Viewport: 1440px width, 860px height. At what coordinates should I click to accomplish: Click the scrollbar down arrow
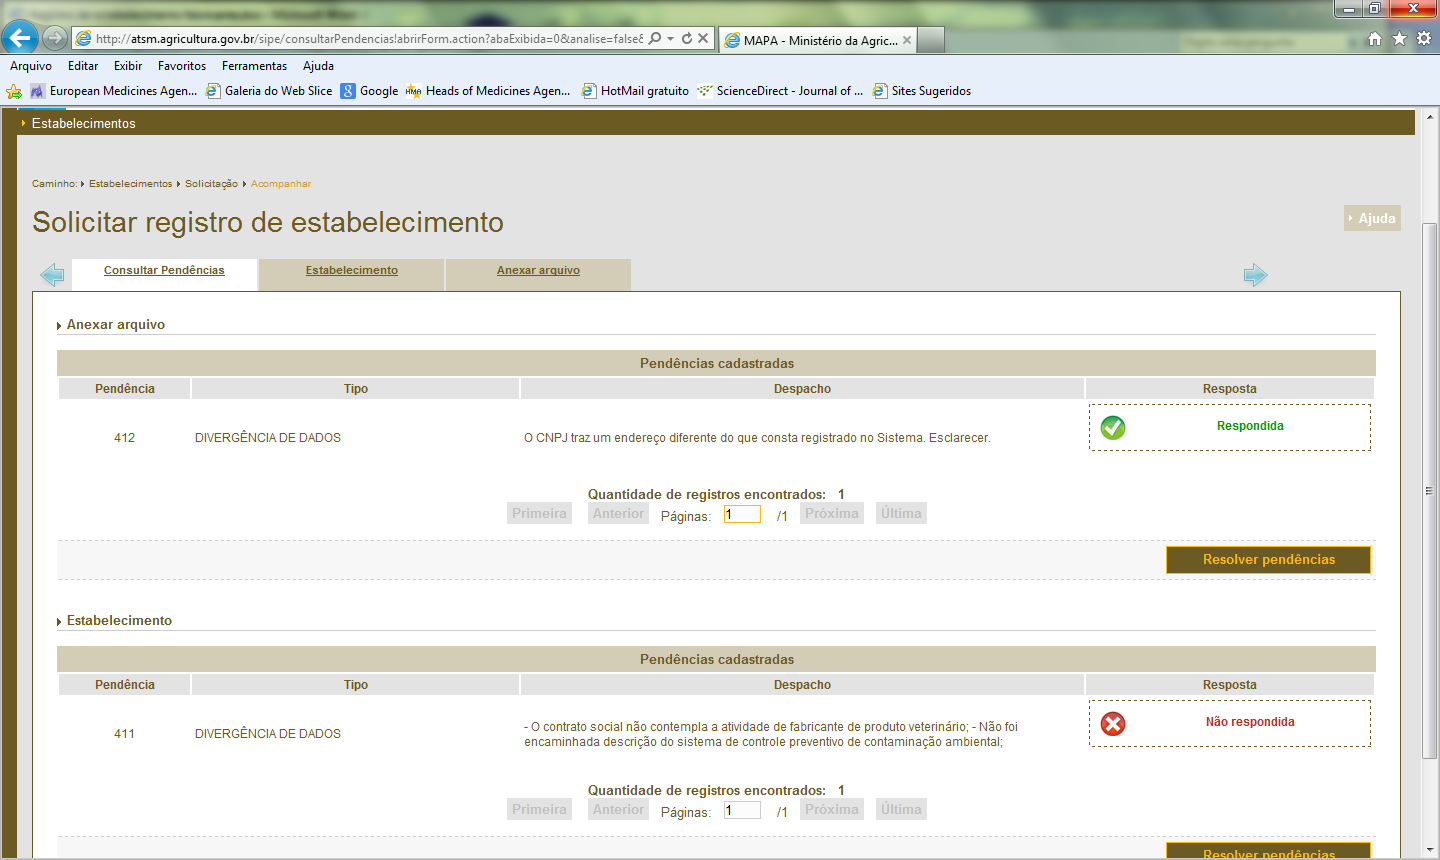[1430, 850]
